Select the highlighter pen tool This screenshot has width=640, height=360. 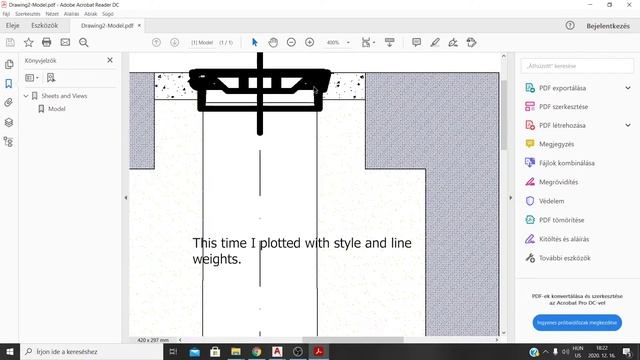point(435,42)
